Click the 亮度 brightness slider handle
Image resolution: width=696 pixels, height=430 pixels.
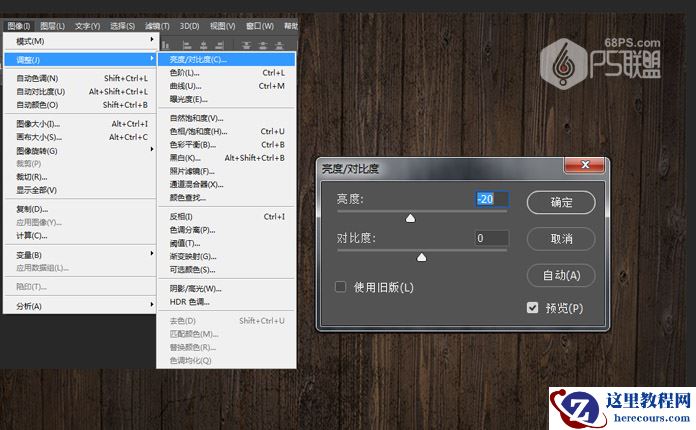411,218
